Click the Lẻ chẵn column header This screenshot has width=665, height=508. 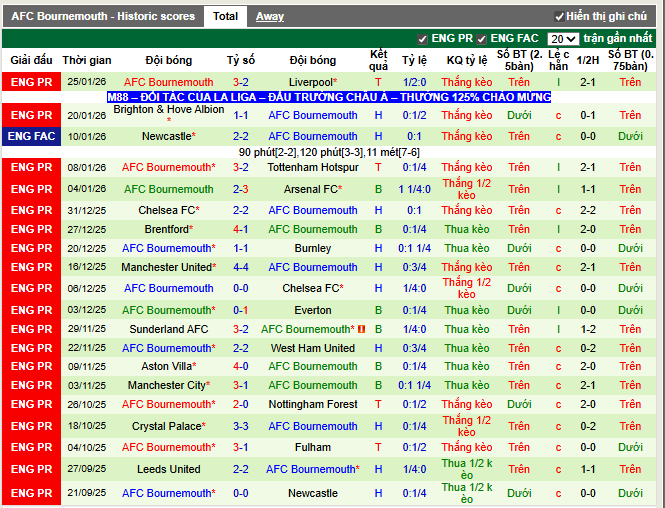558,60
